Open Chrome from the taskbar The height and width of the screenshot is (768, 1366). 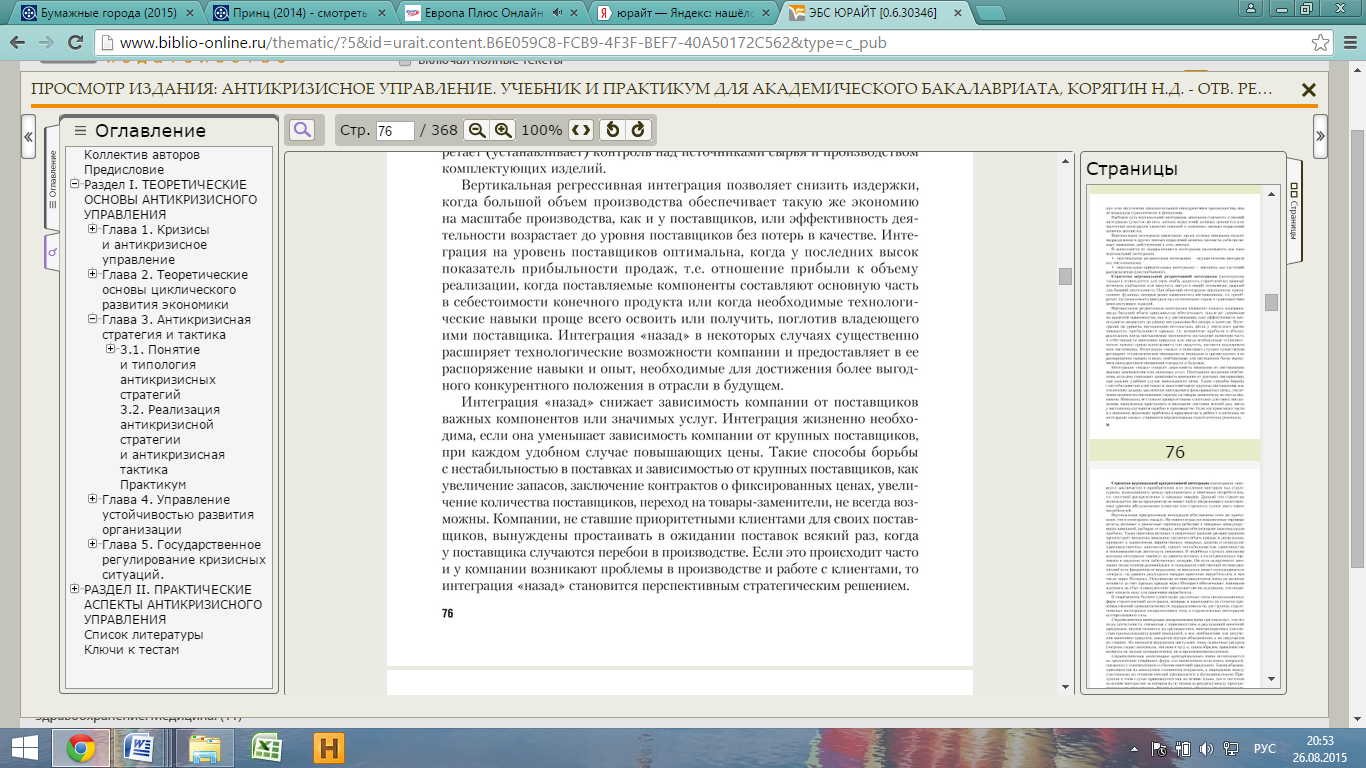(x=81, y=748)
